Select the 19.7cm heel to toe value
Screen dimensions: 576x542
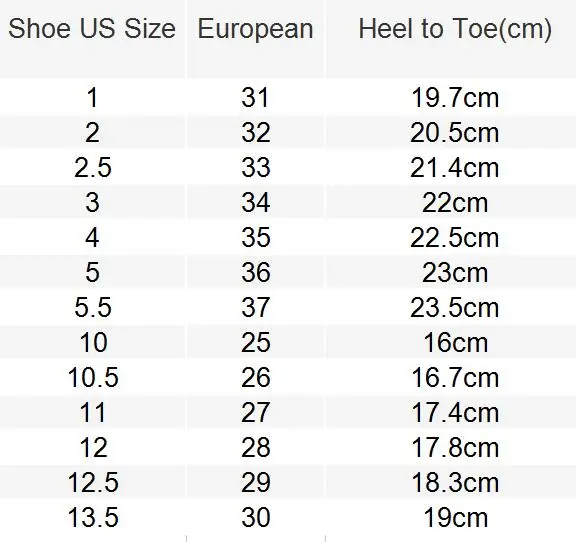[x=455, y=98]
